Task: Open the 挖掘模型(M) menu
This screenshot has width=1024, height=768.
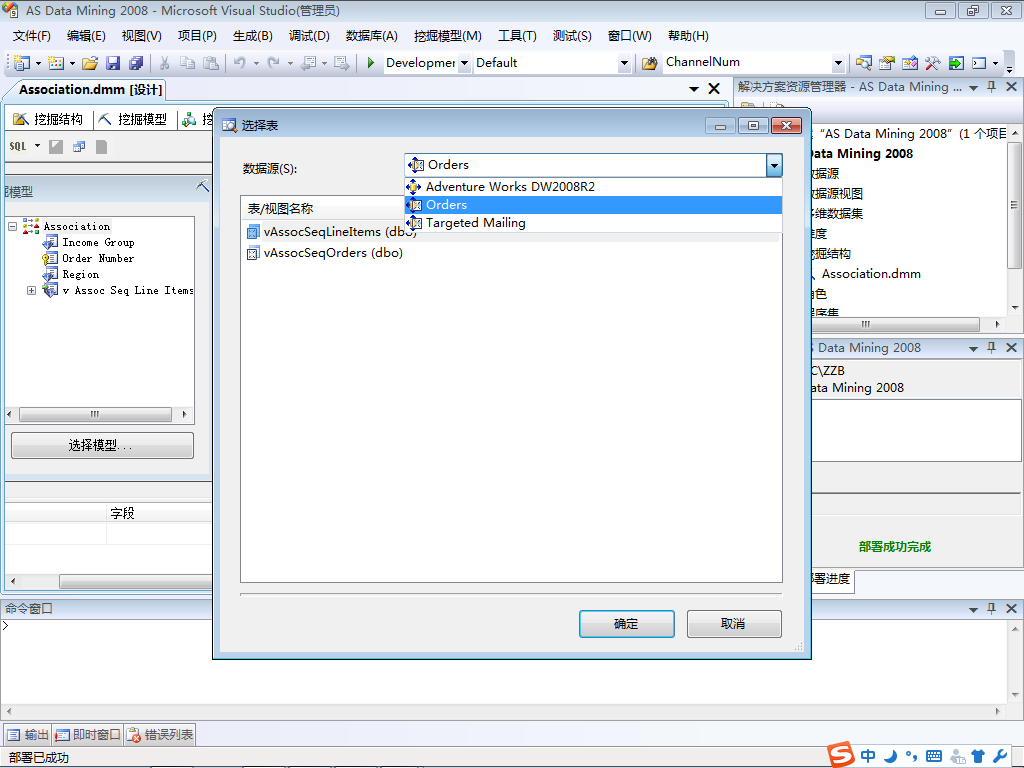Action: [x=447, y=36]
